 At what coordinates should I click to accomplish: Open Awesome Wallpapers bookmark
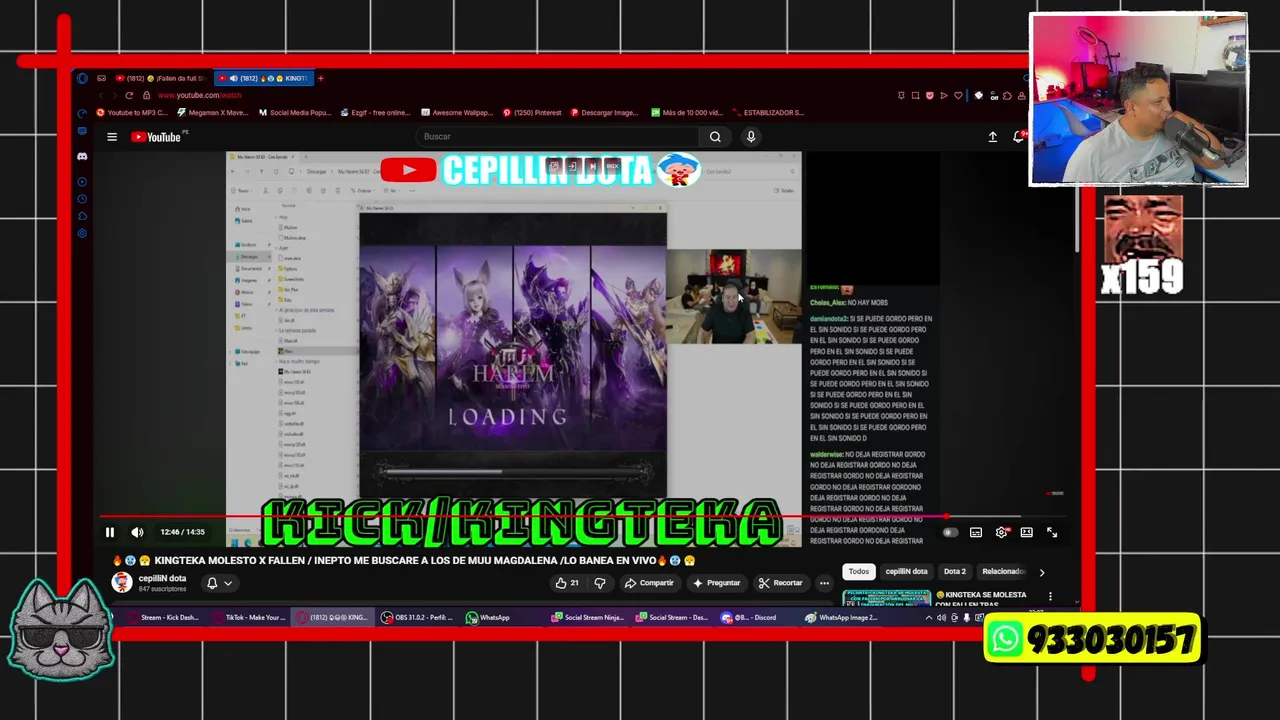(x=457, y=113)
